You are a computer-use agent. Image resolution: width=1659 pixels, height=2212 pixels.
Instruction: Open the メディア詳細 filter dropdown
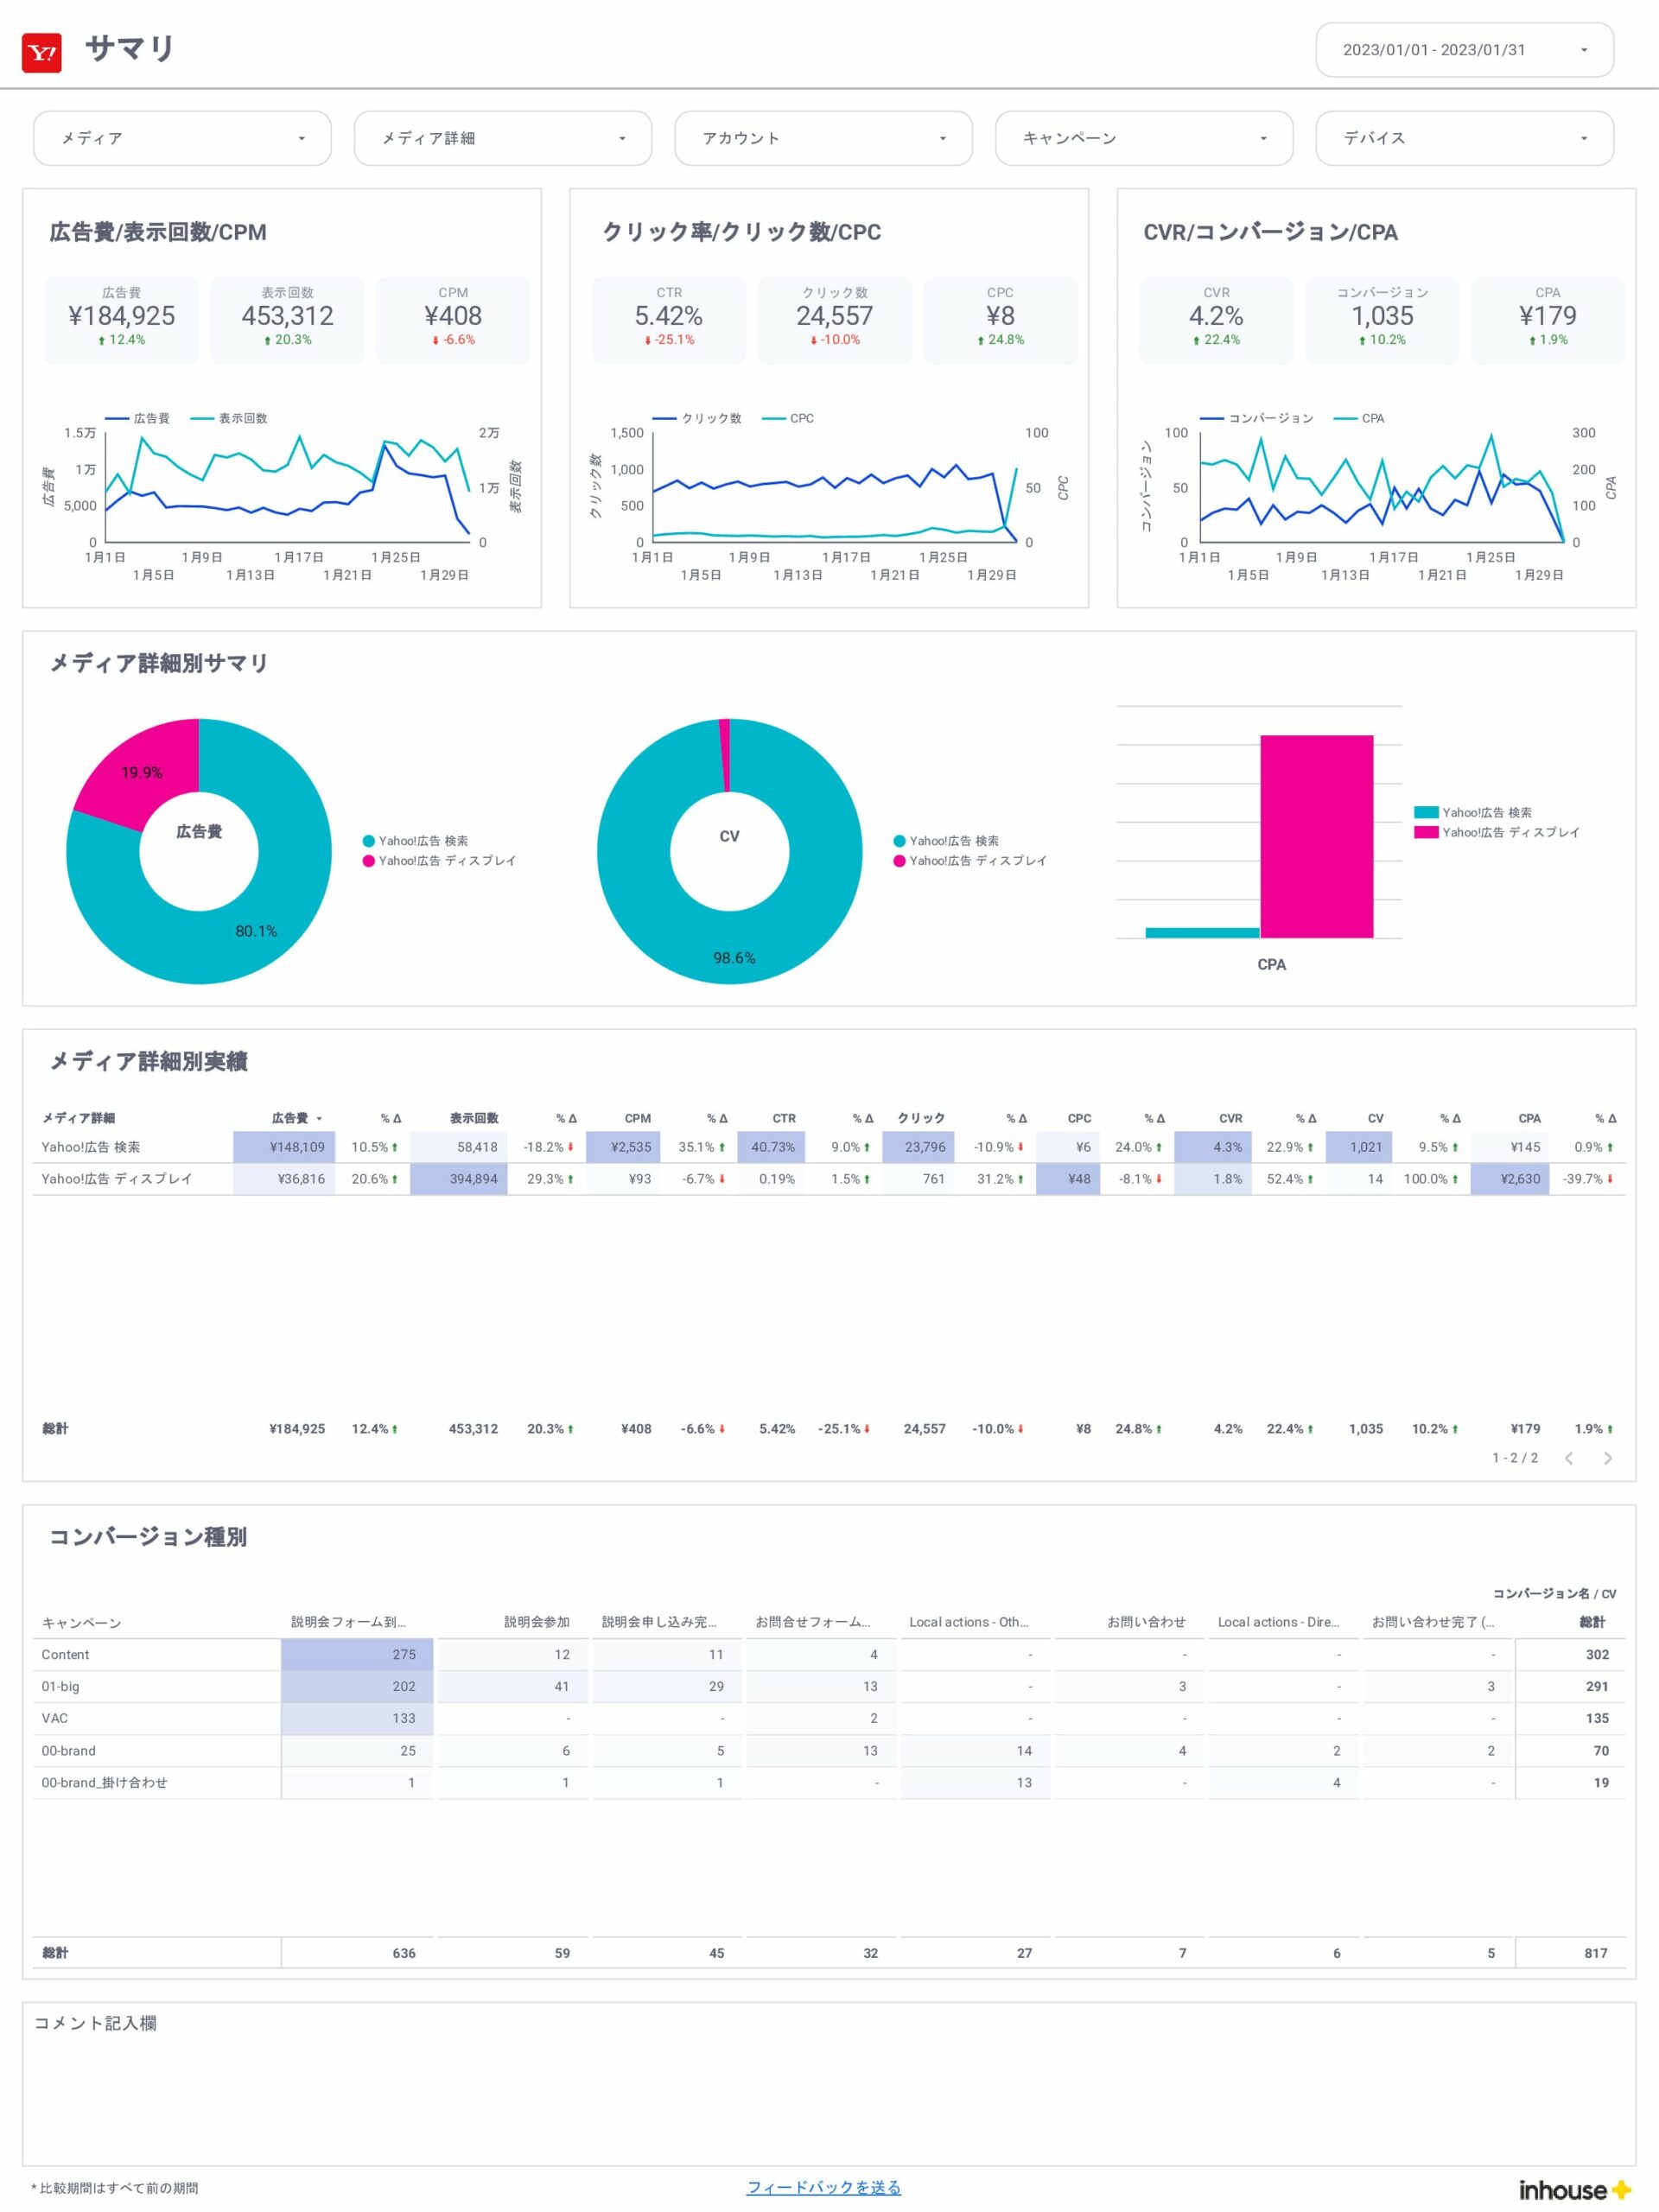point(503,138)
